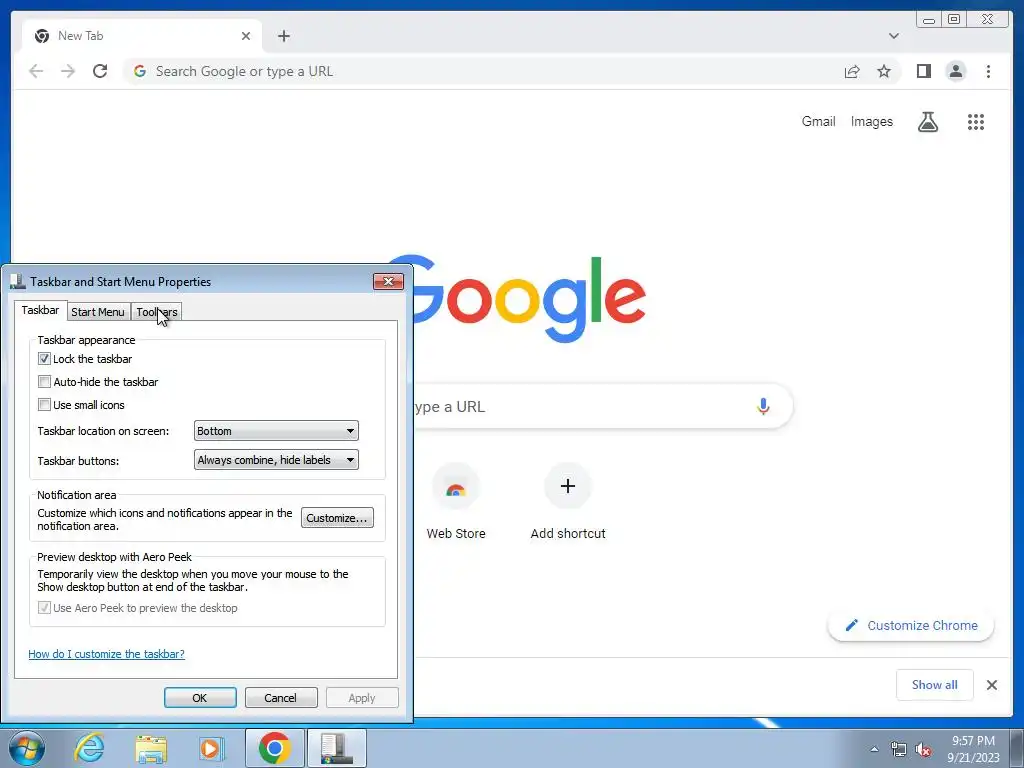Click the muted volume tray icon
Screen dimensions: 1024x768
point(923,749)
